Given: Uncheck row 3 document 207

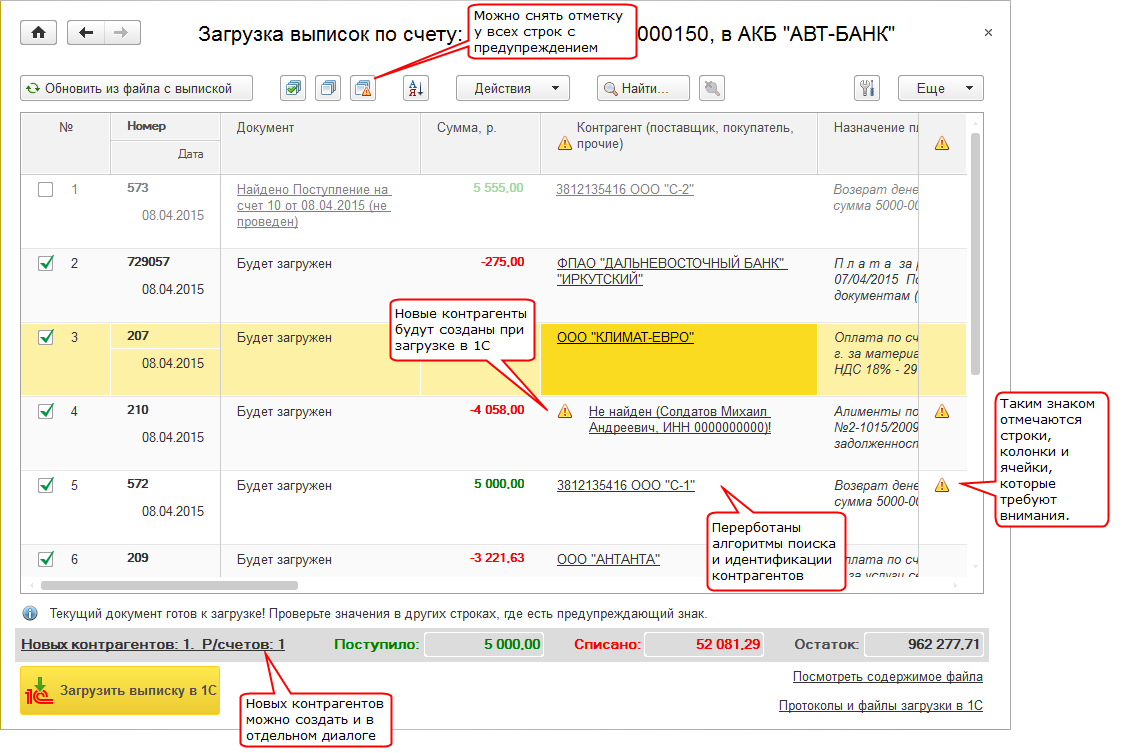Looking at the screenshot, I should pos(45,337).
